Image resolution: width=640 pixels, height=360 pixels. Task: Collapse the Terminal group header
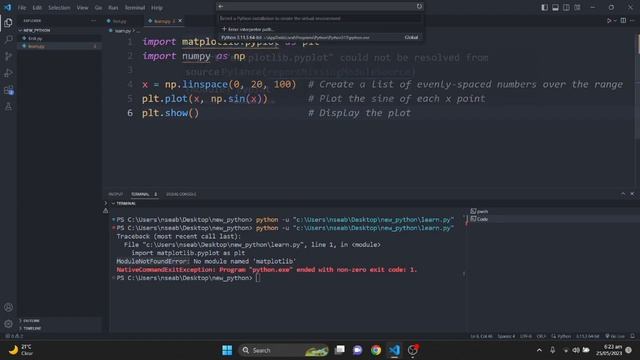pyautogui.click(x=123, y=203)
